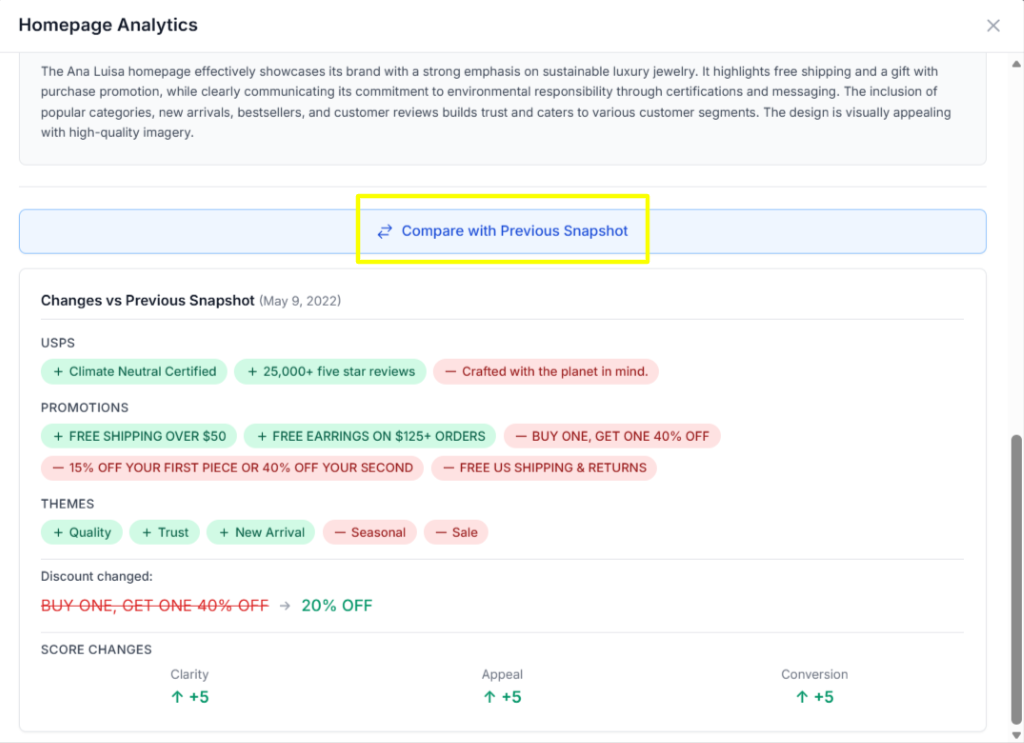Screen dimensions: 1024x743
Task: Click the Climate Neutral Certified tag
Action: 134,372
